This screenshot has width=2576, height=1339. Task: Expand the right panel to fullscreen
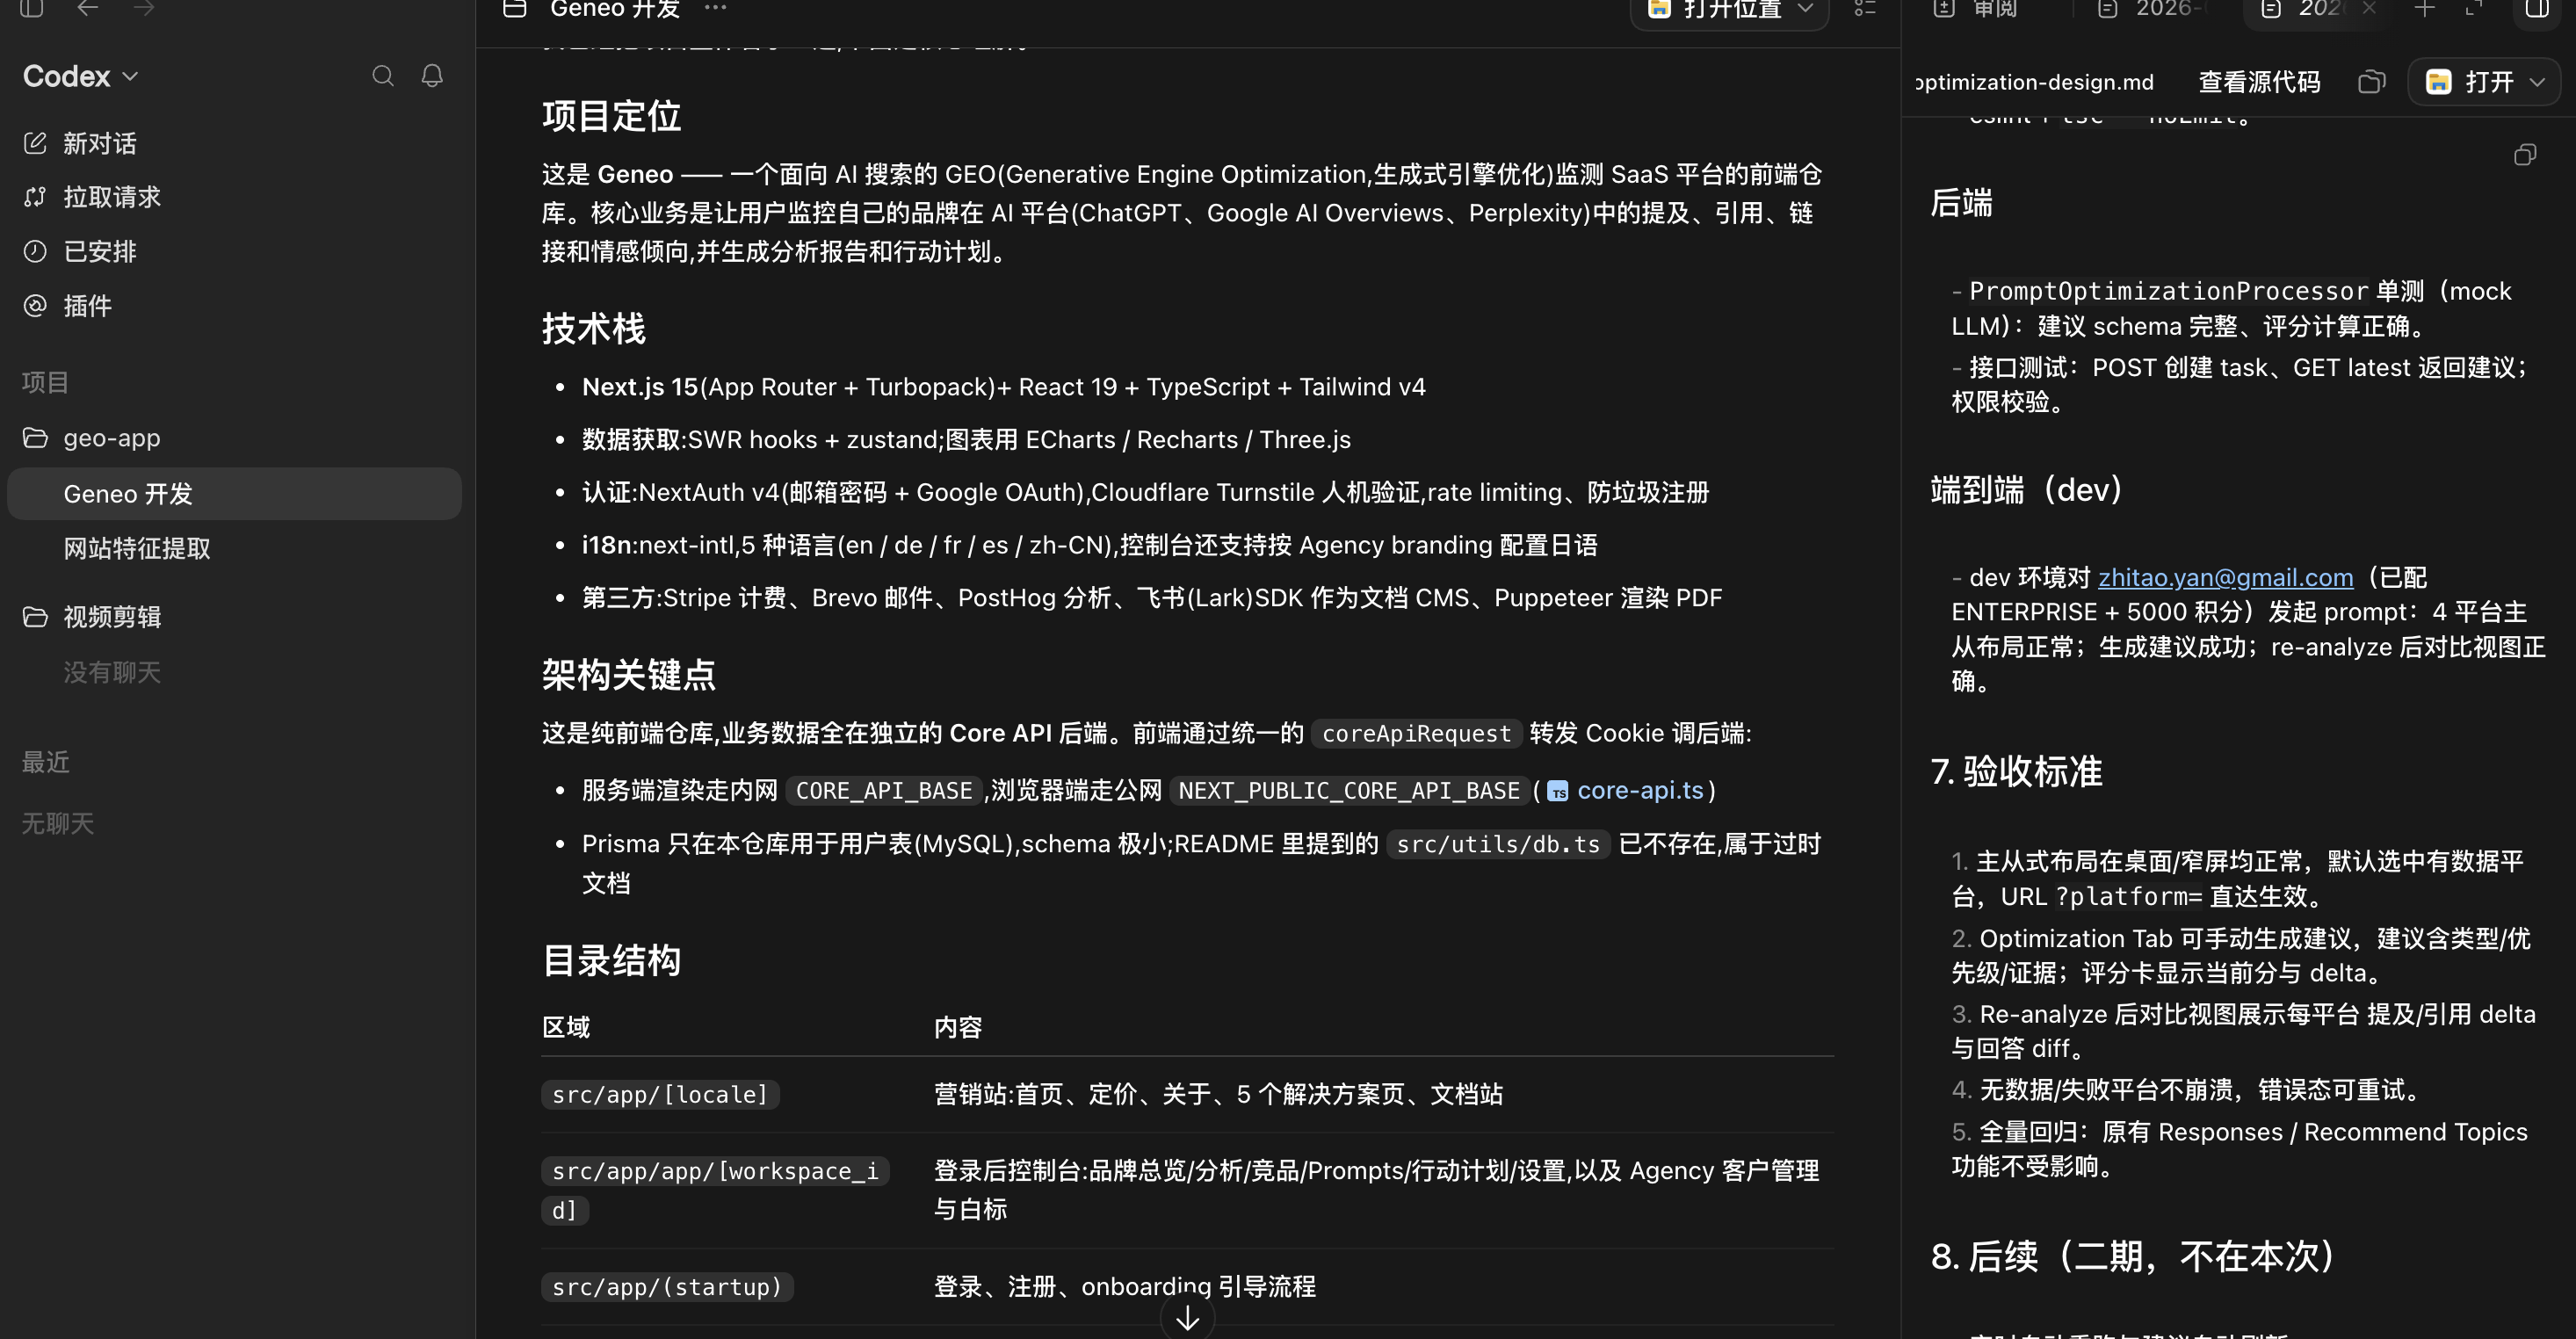click(2474, 9)
